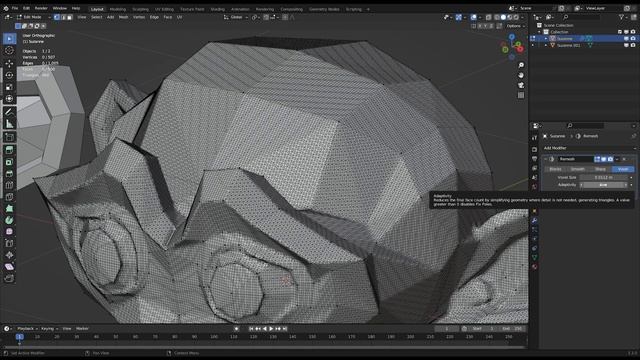640x360 pixels.
Task: Select the Move tool
Action: click(x=9, y=63)
